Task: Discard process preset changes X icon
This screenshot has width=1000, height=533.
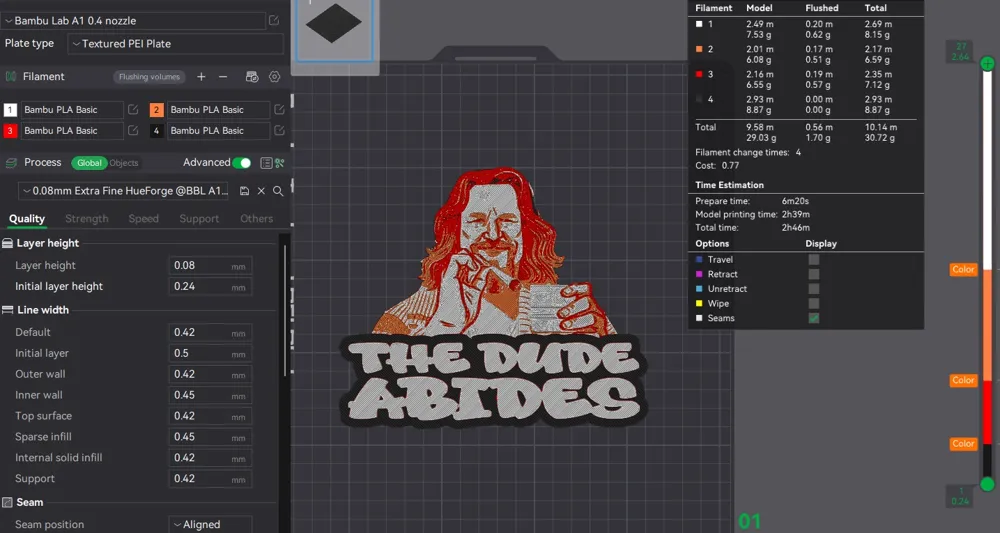Action: tap(261, 191)
